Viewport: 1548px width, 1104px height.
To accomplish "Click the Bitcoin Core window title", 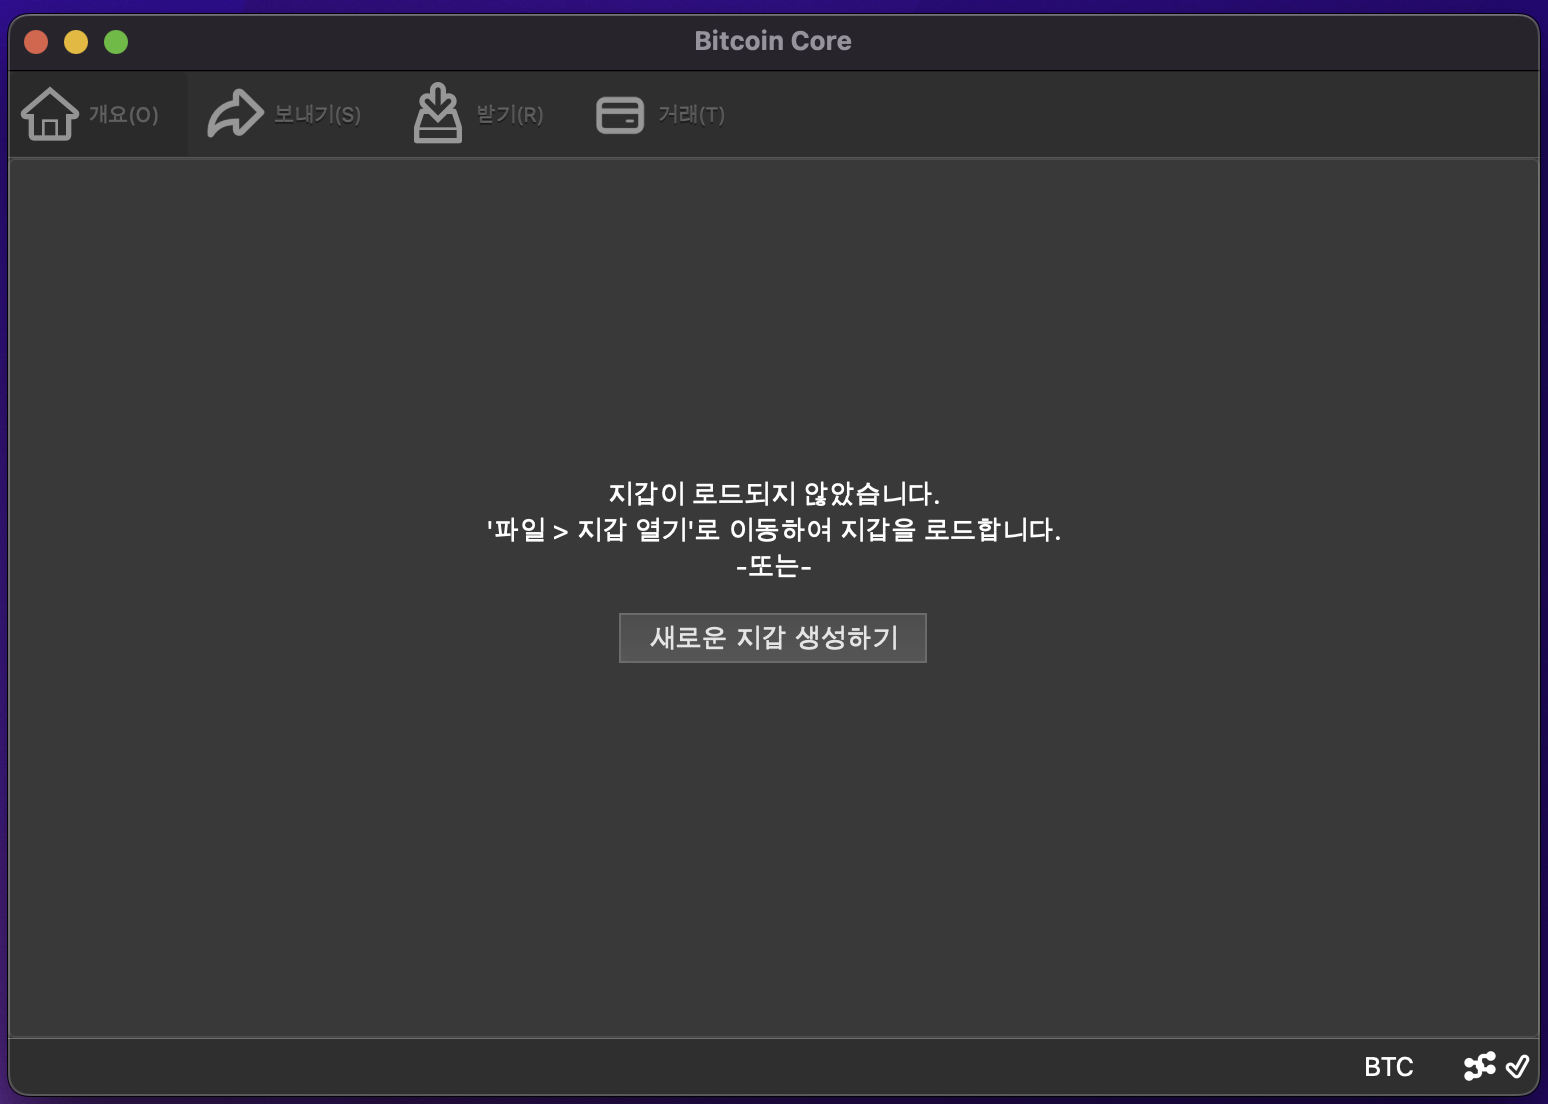I will pyautogui.click(x=773, y=41).
